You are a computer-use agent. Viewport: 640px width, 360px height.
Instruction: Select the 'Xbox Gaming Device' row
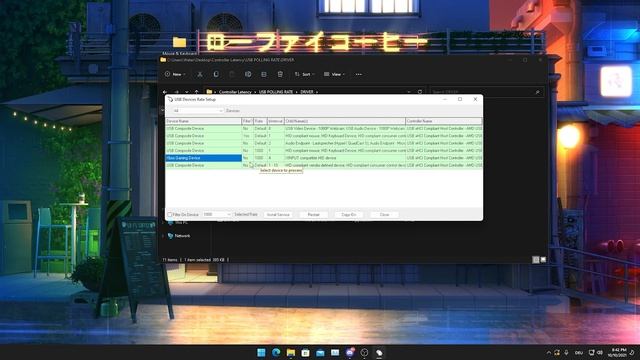point(324,158)
